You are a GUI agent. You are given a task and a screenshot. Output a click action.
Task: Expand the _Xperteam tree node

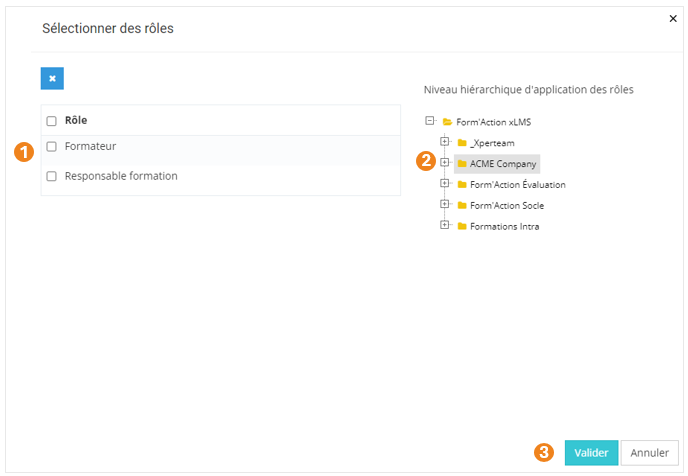click(445, 141)
